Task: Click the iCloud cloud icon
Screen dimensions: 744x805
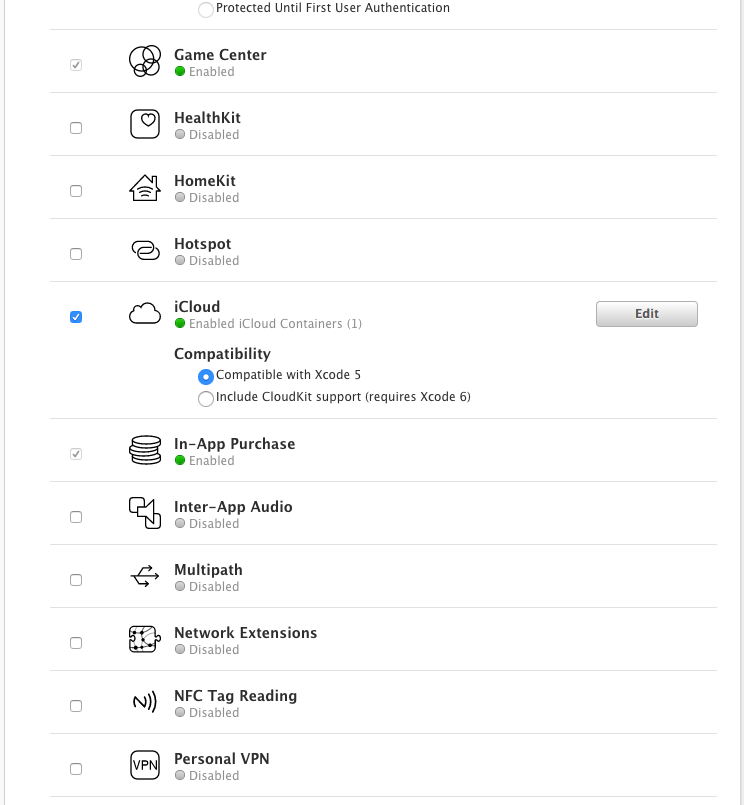Action: (145, 313)
